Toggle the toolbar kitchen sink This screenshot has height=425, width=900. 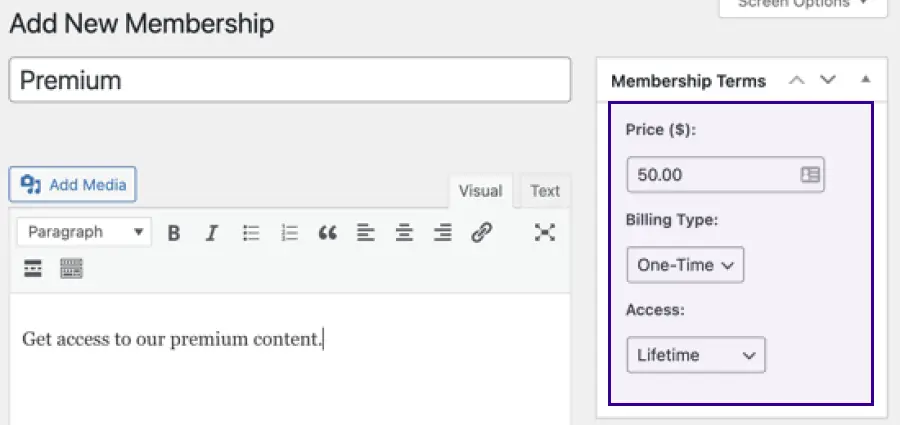(x=71, y=268)
